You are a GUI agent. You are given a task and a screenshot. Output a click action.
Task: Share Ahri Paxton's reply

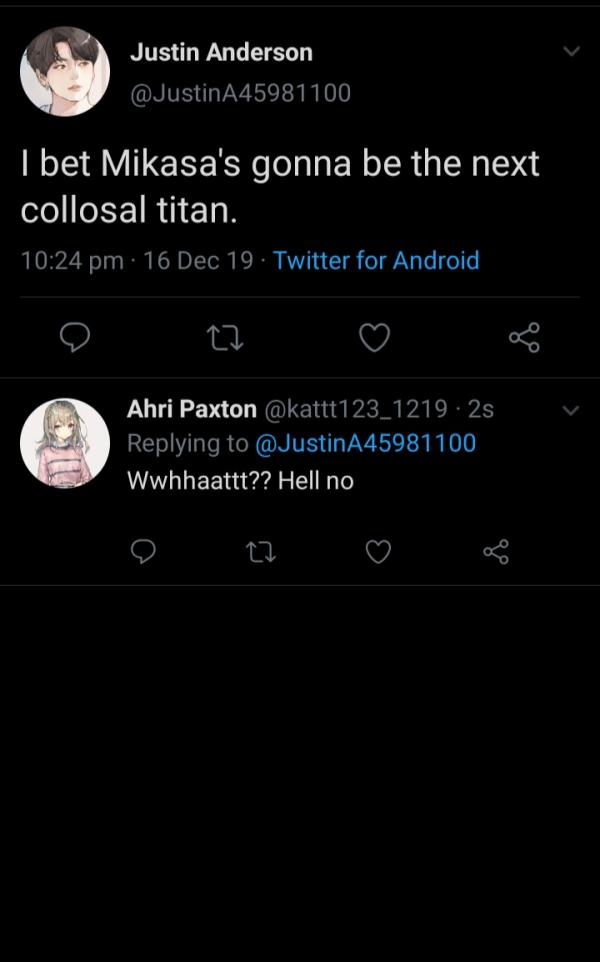pos(496,551)
